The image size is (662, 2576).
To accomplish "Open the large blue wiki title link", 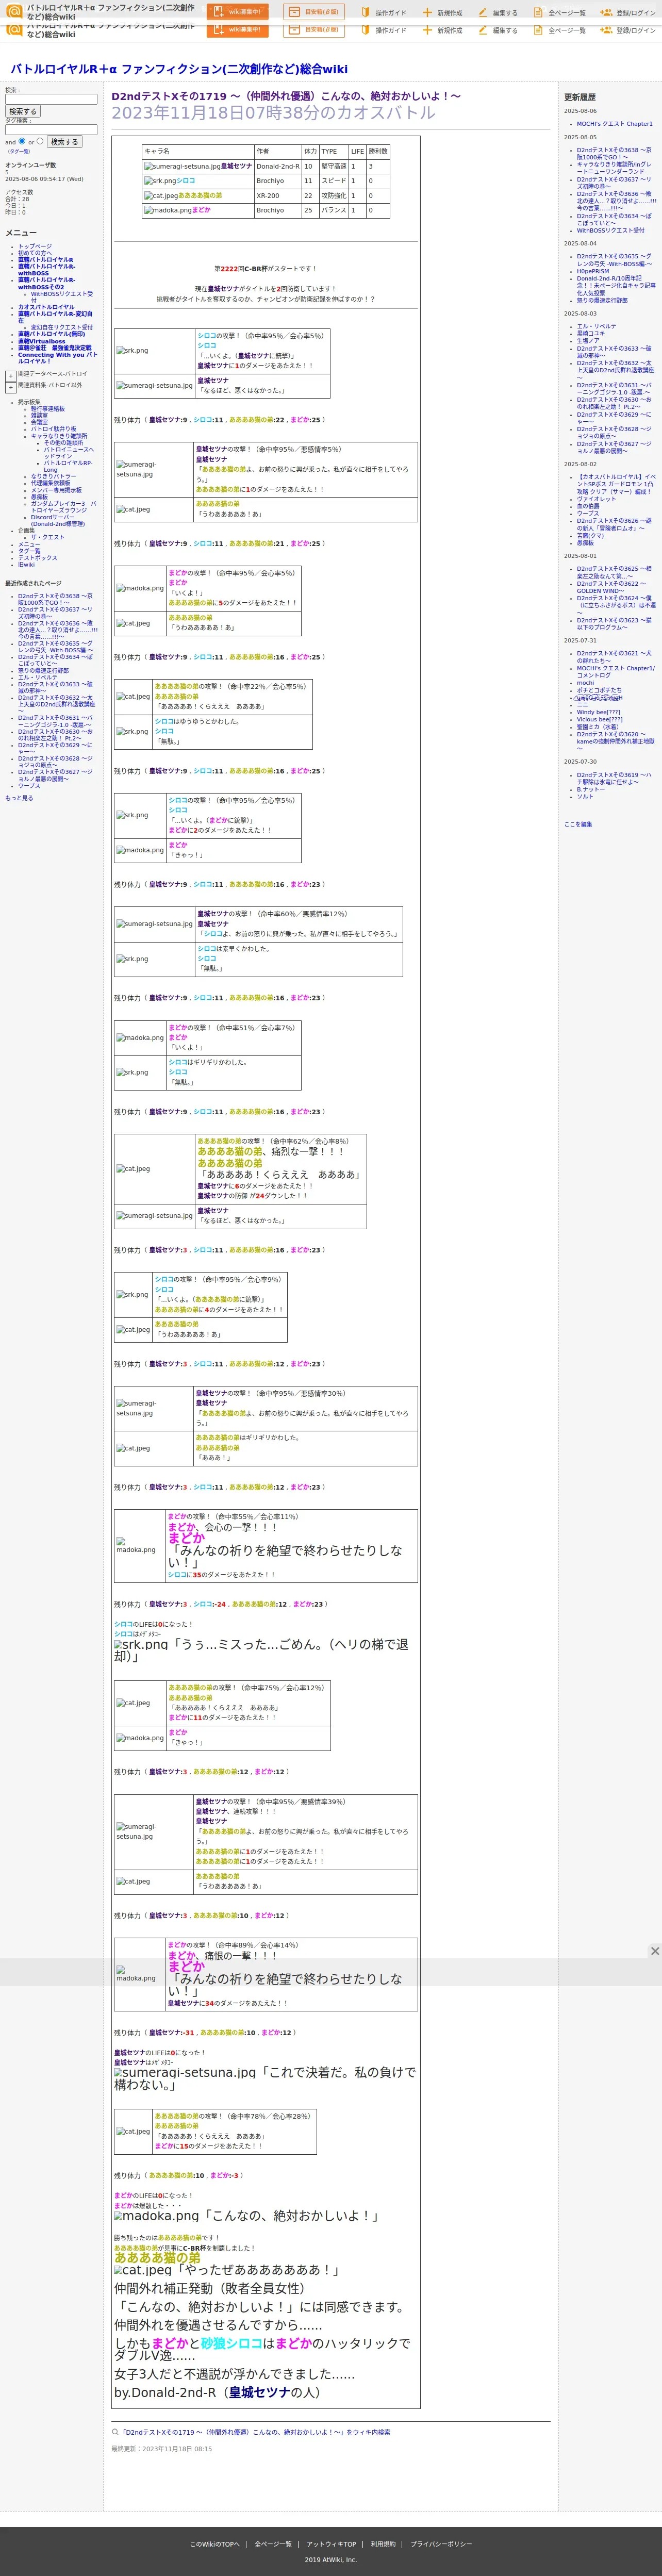I will click(179, 69).
